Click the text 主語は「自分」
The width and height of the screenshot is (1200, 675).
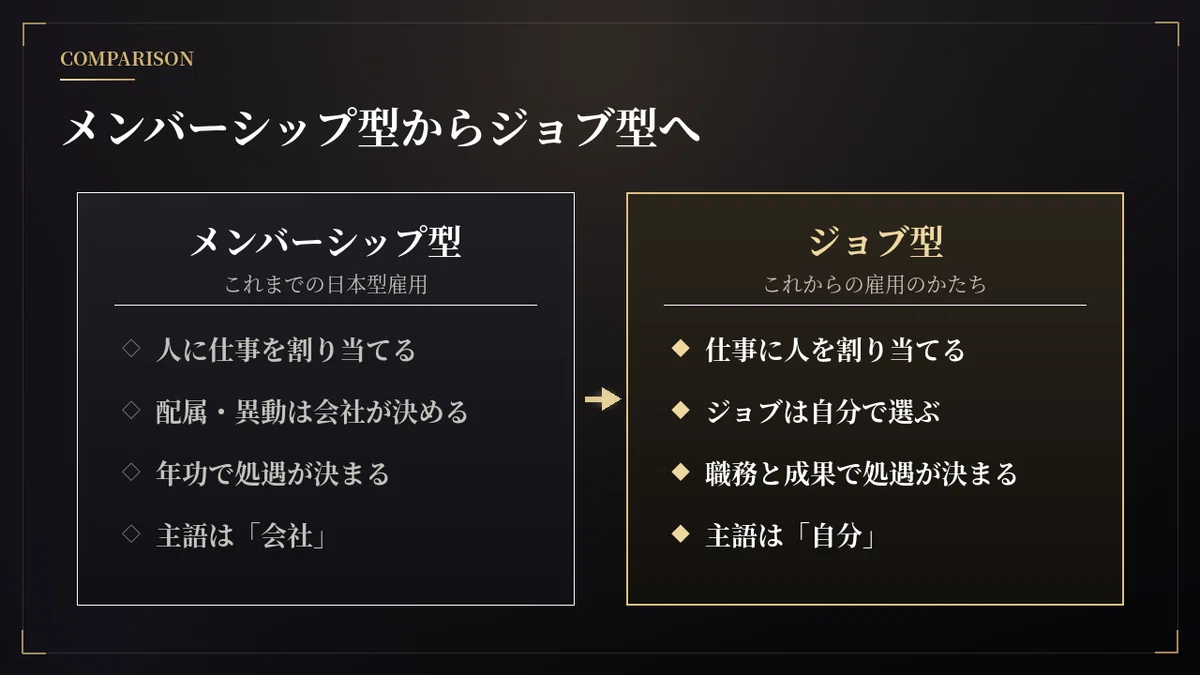(x=792, y=535)
